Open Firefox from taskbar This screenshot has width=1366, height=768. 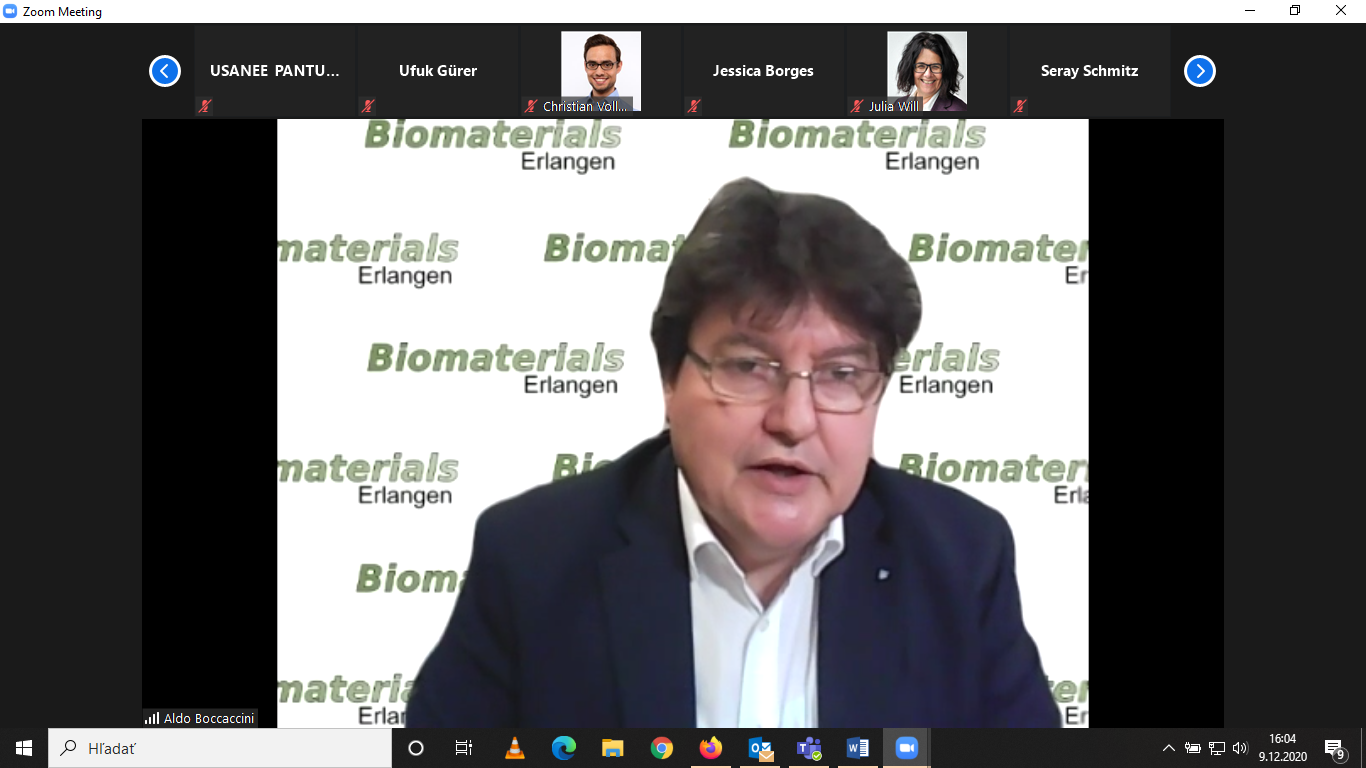click(711, 748)
